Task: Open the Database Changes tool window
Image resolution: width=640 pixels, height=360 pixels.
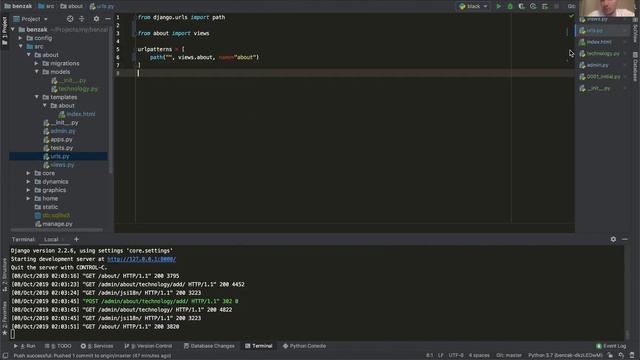Action: coord(209,346)
